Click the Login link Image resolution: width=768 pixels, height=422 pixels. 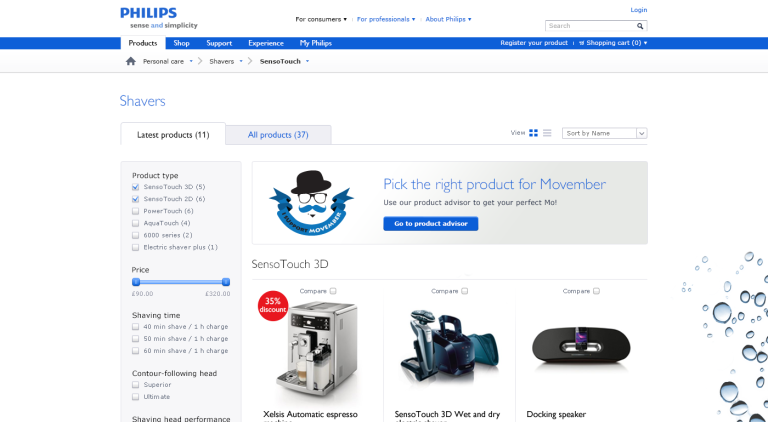click(x=639, y=10)
